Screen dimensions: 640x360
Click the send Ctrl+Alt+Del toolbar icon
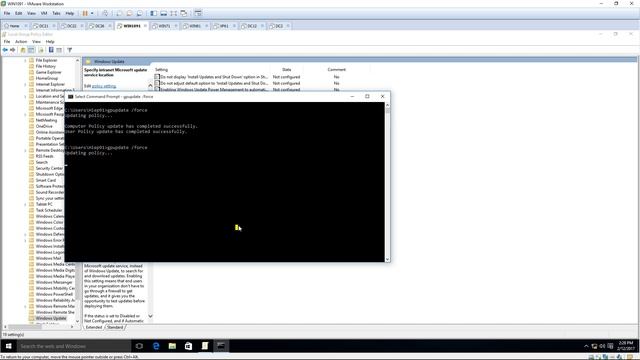105,13
